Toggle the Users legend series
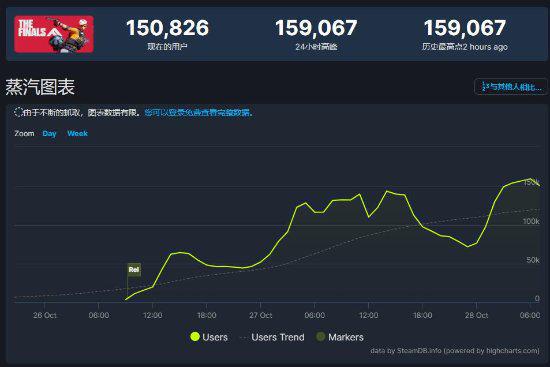This screenshot has height=367, width=550. (x=209, y=337)
